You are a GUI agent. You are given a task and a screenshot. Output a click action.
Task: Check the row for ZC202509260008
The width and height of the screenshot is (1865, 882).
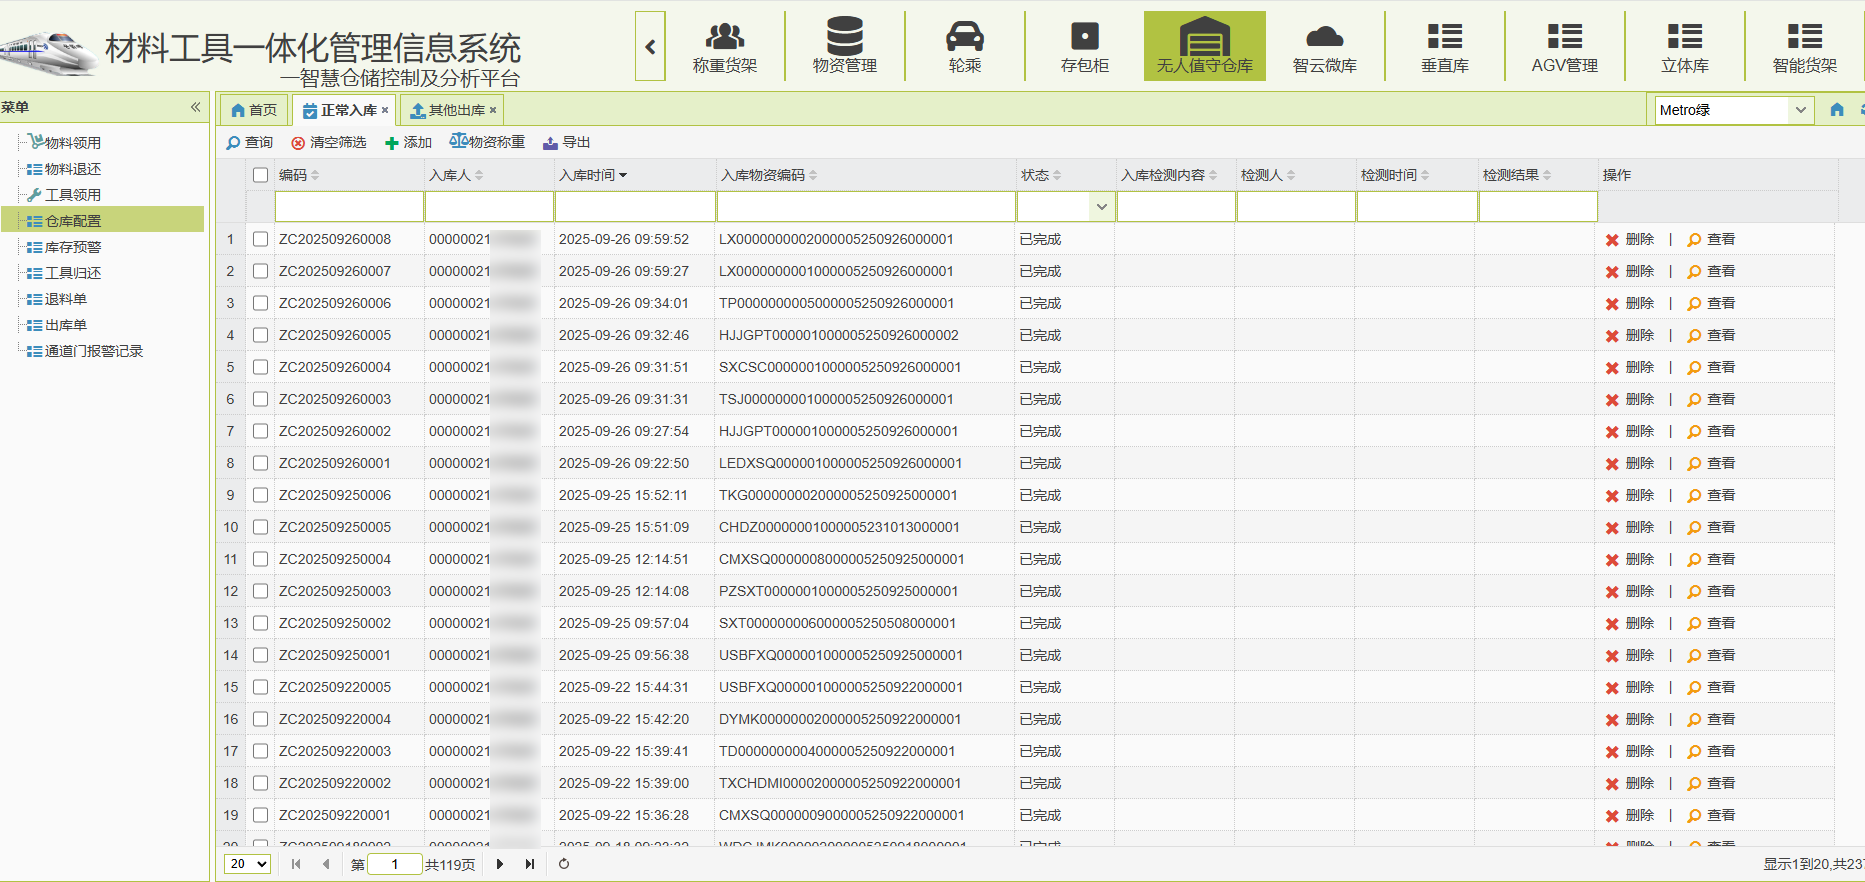pyautogui.click(x=261, y=239)
